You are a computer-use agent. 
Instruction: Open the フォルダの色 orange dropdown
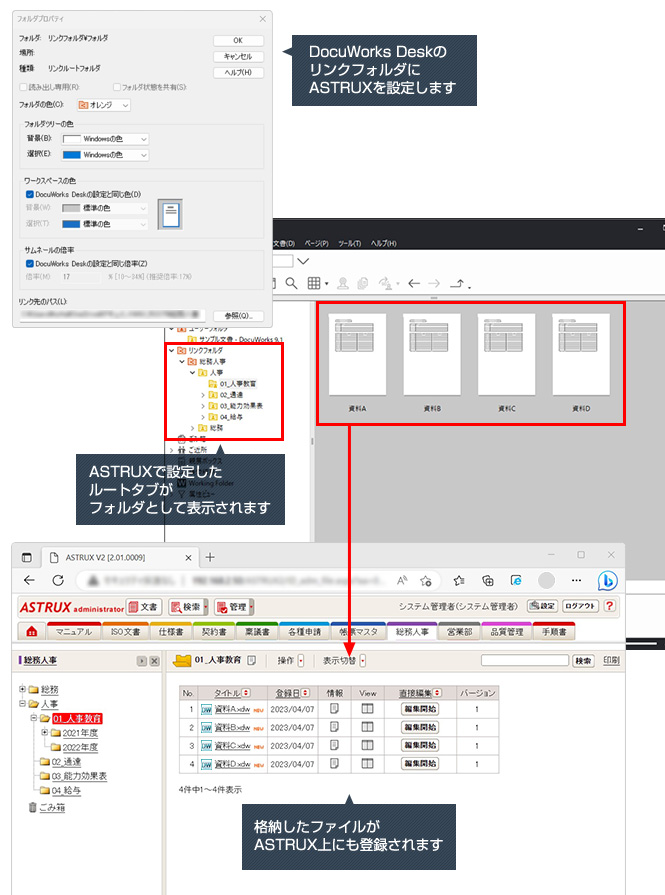click(x=104, y=105)
